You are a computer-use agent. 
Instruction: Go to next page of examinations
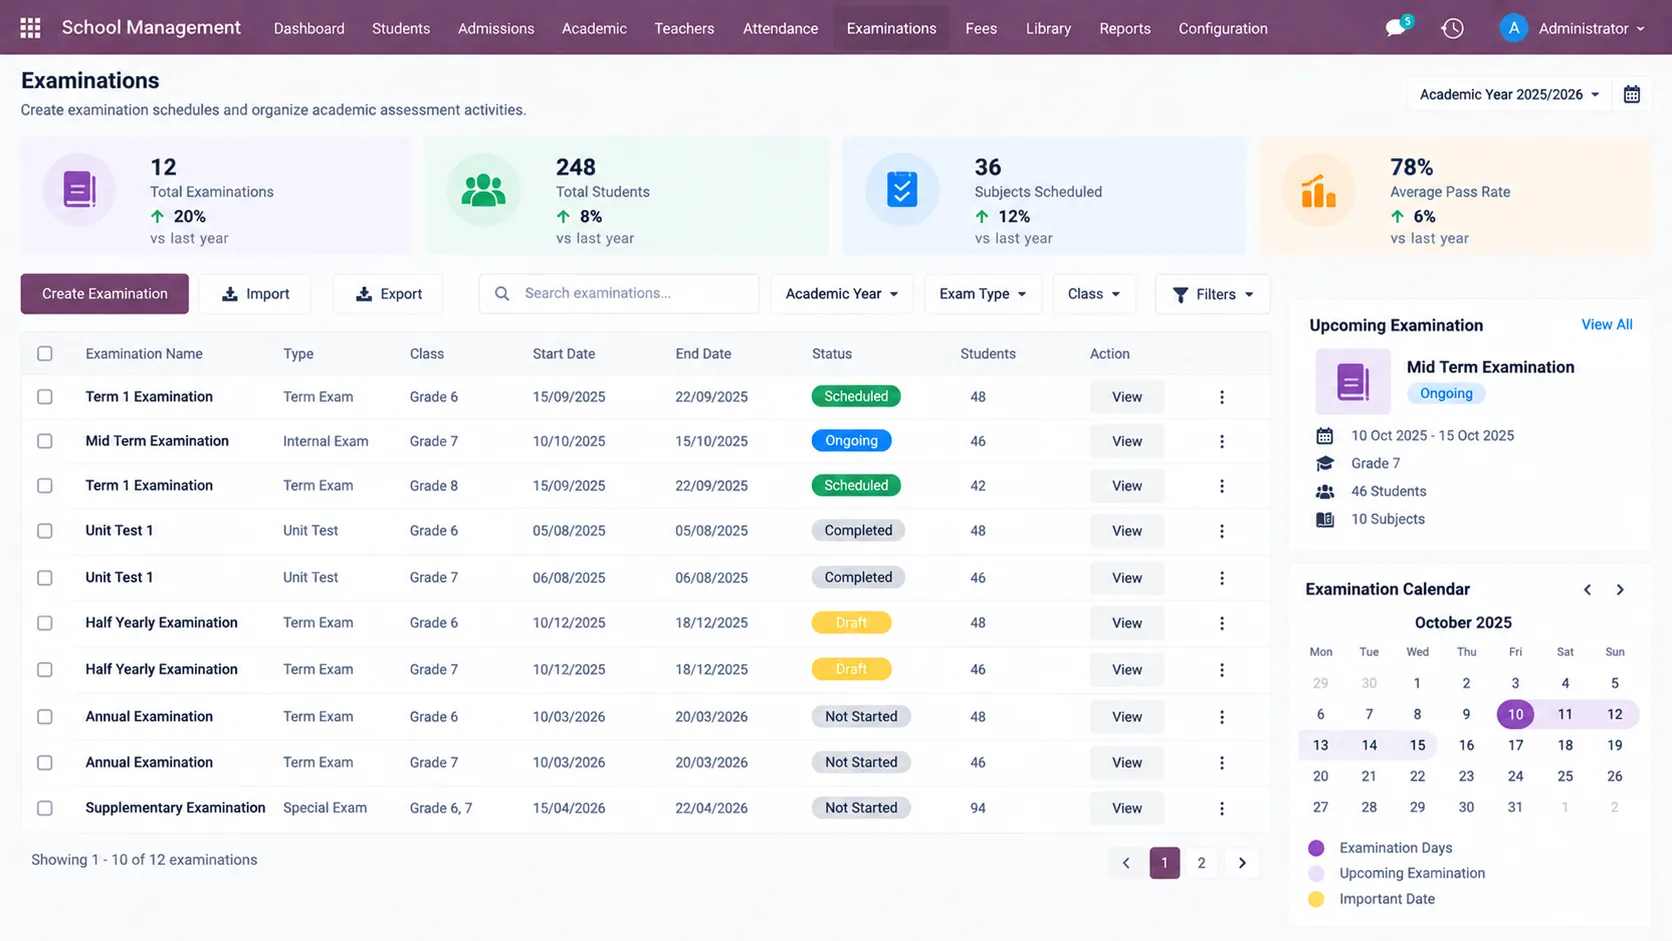click(x=1242, y=863)
